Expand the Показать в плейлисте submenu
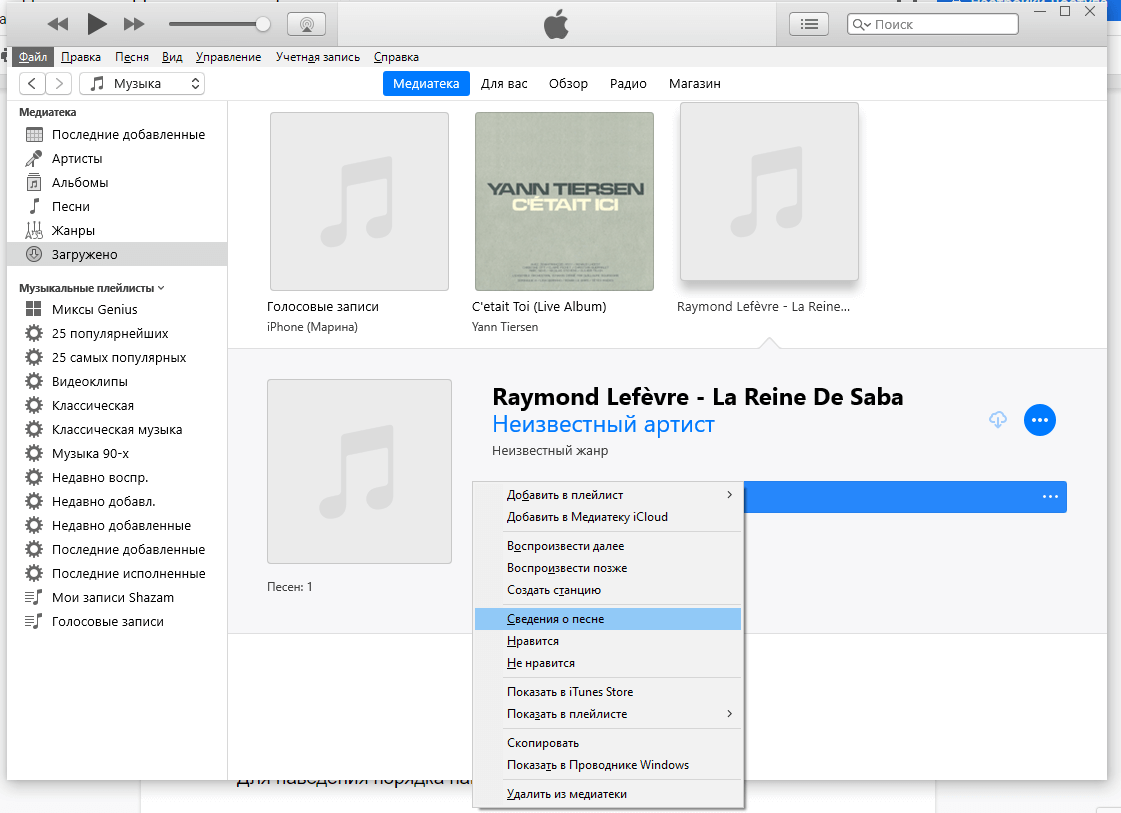The height and width of the screenshot is (813, 1121). pos(608,714)
